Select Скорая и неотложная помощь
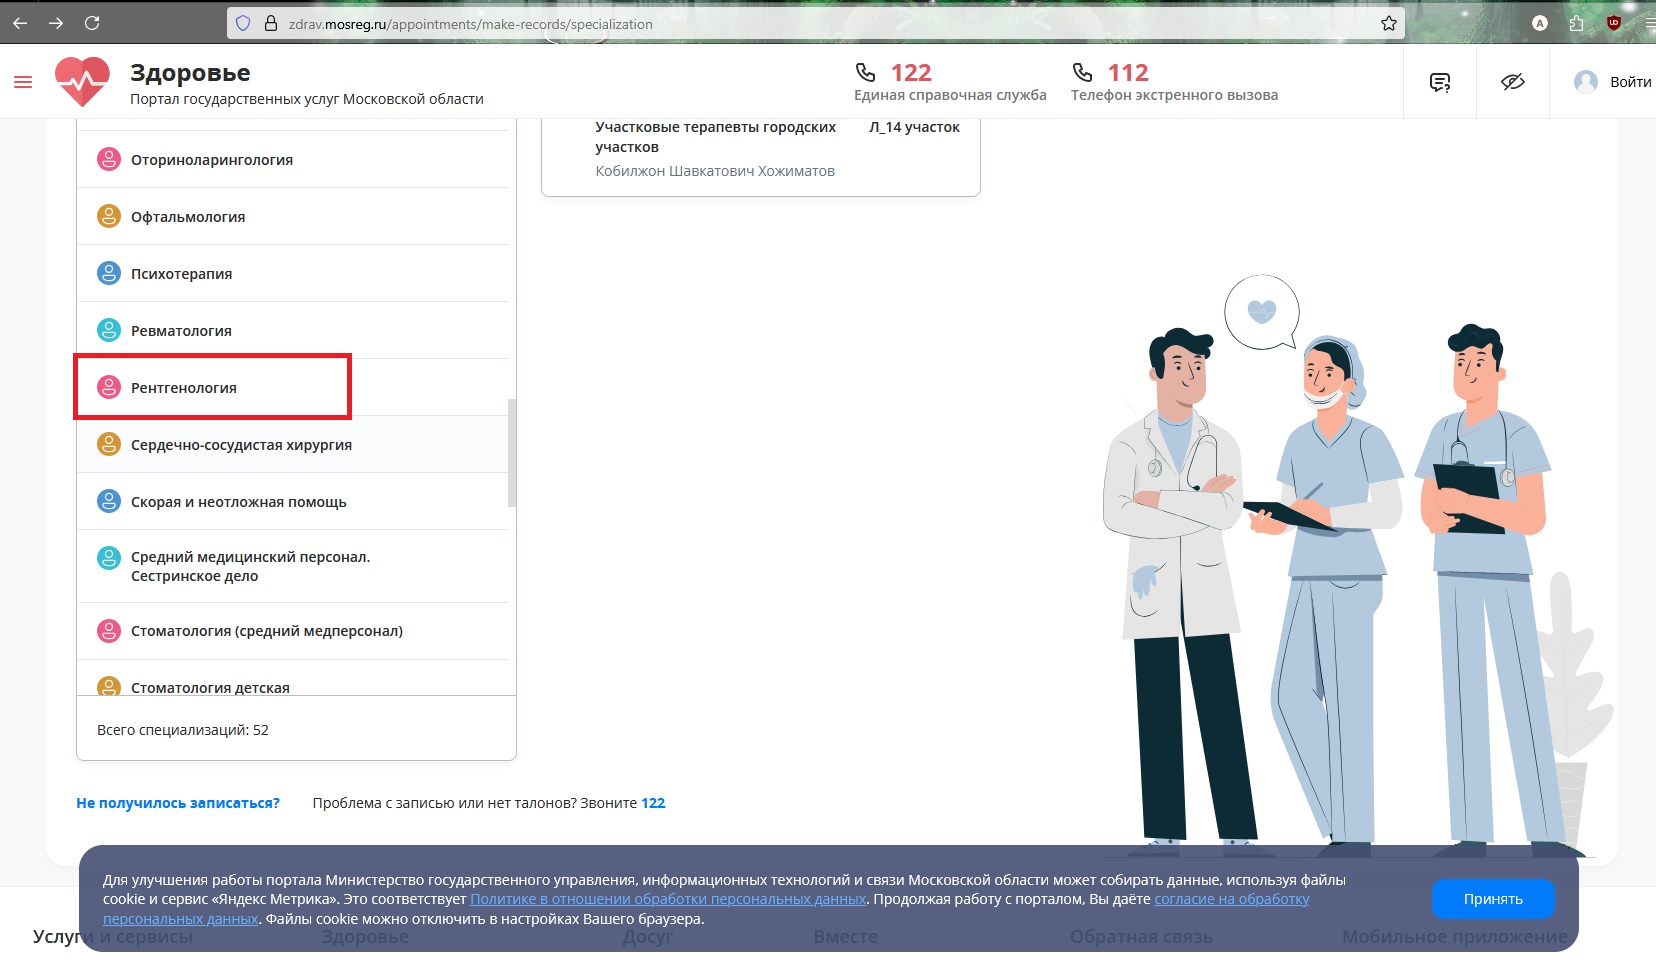The width and height of the screenshot is (1656, 962). coord(238,502)
